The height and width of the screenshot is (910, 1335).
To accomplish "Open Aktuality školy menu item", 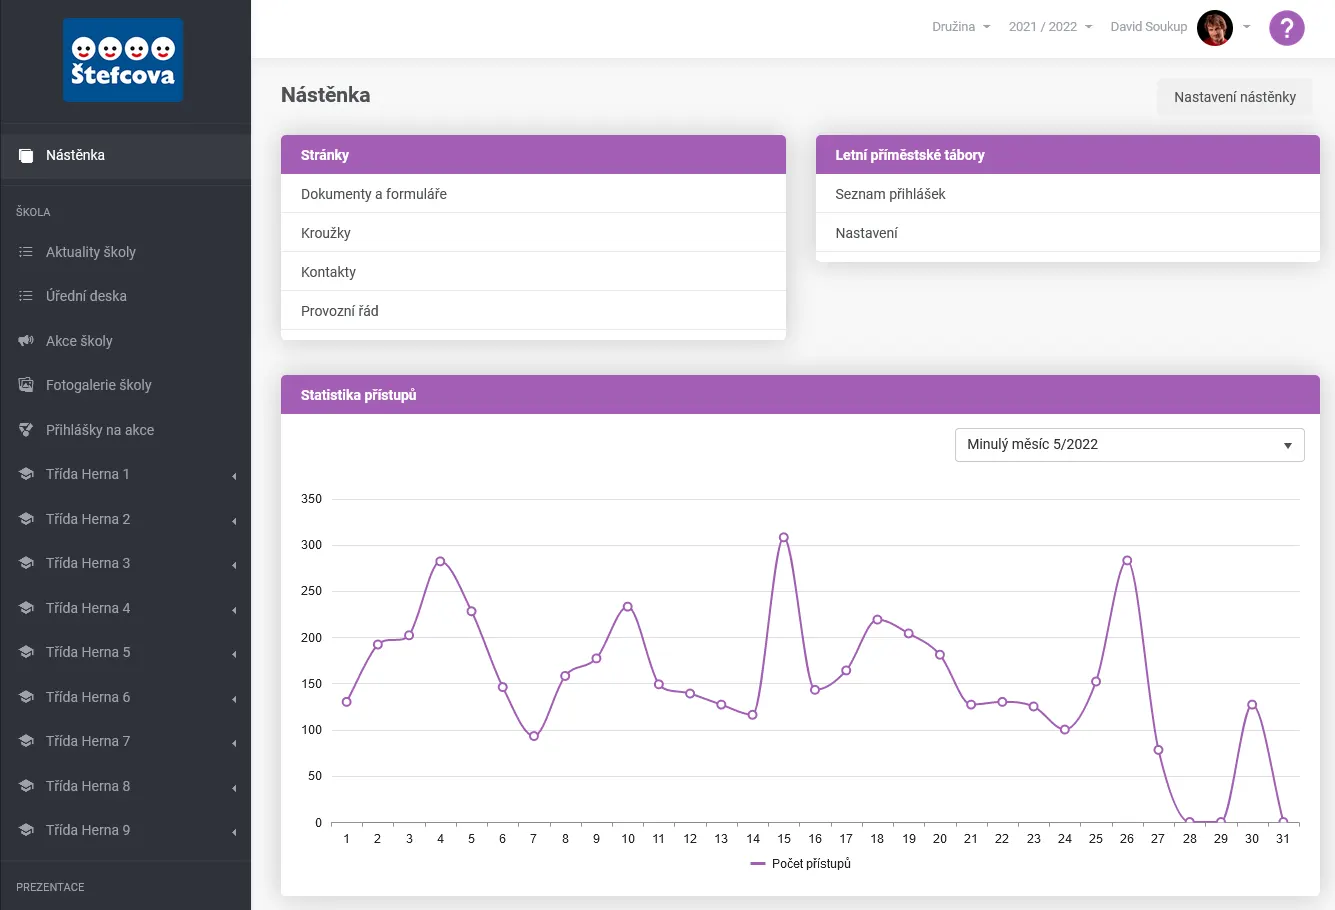I will (125, 252).
